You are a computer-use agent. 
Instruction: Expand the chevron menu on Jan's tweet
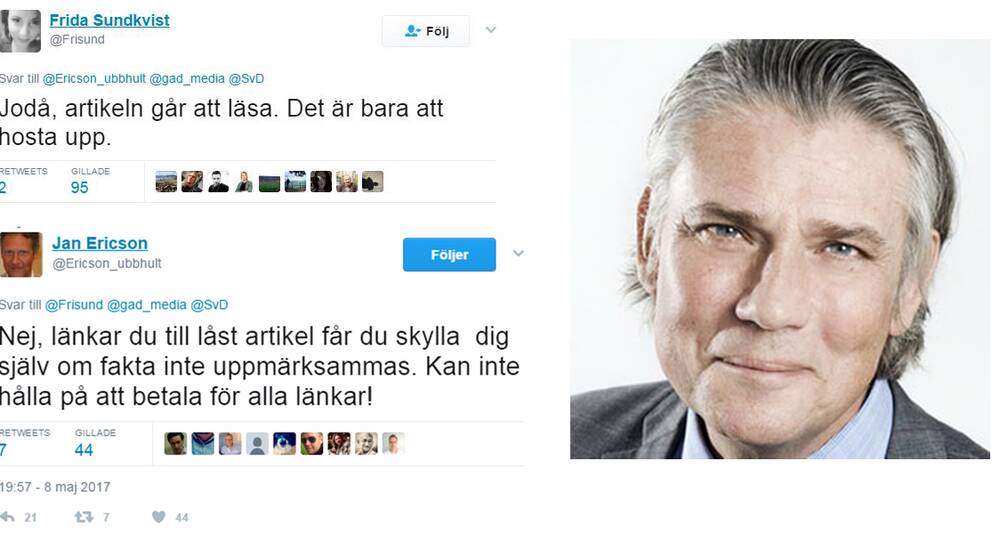coord(518,254)
